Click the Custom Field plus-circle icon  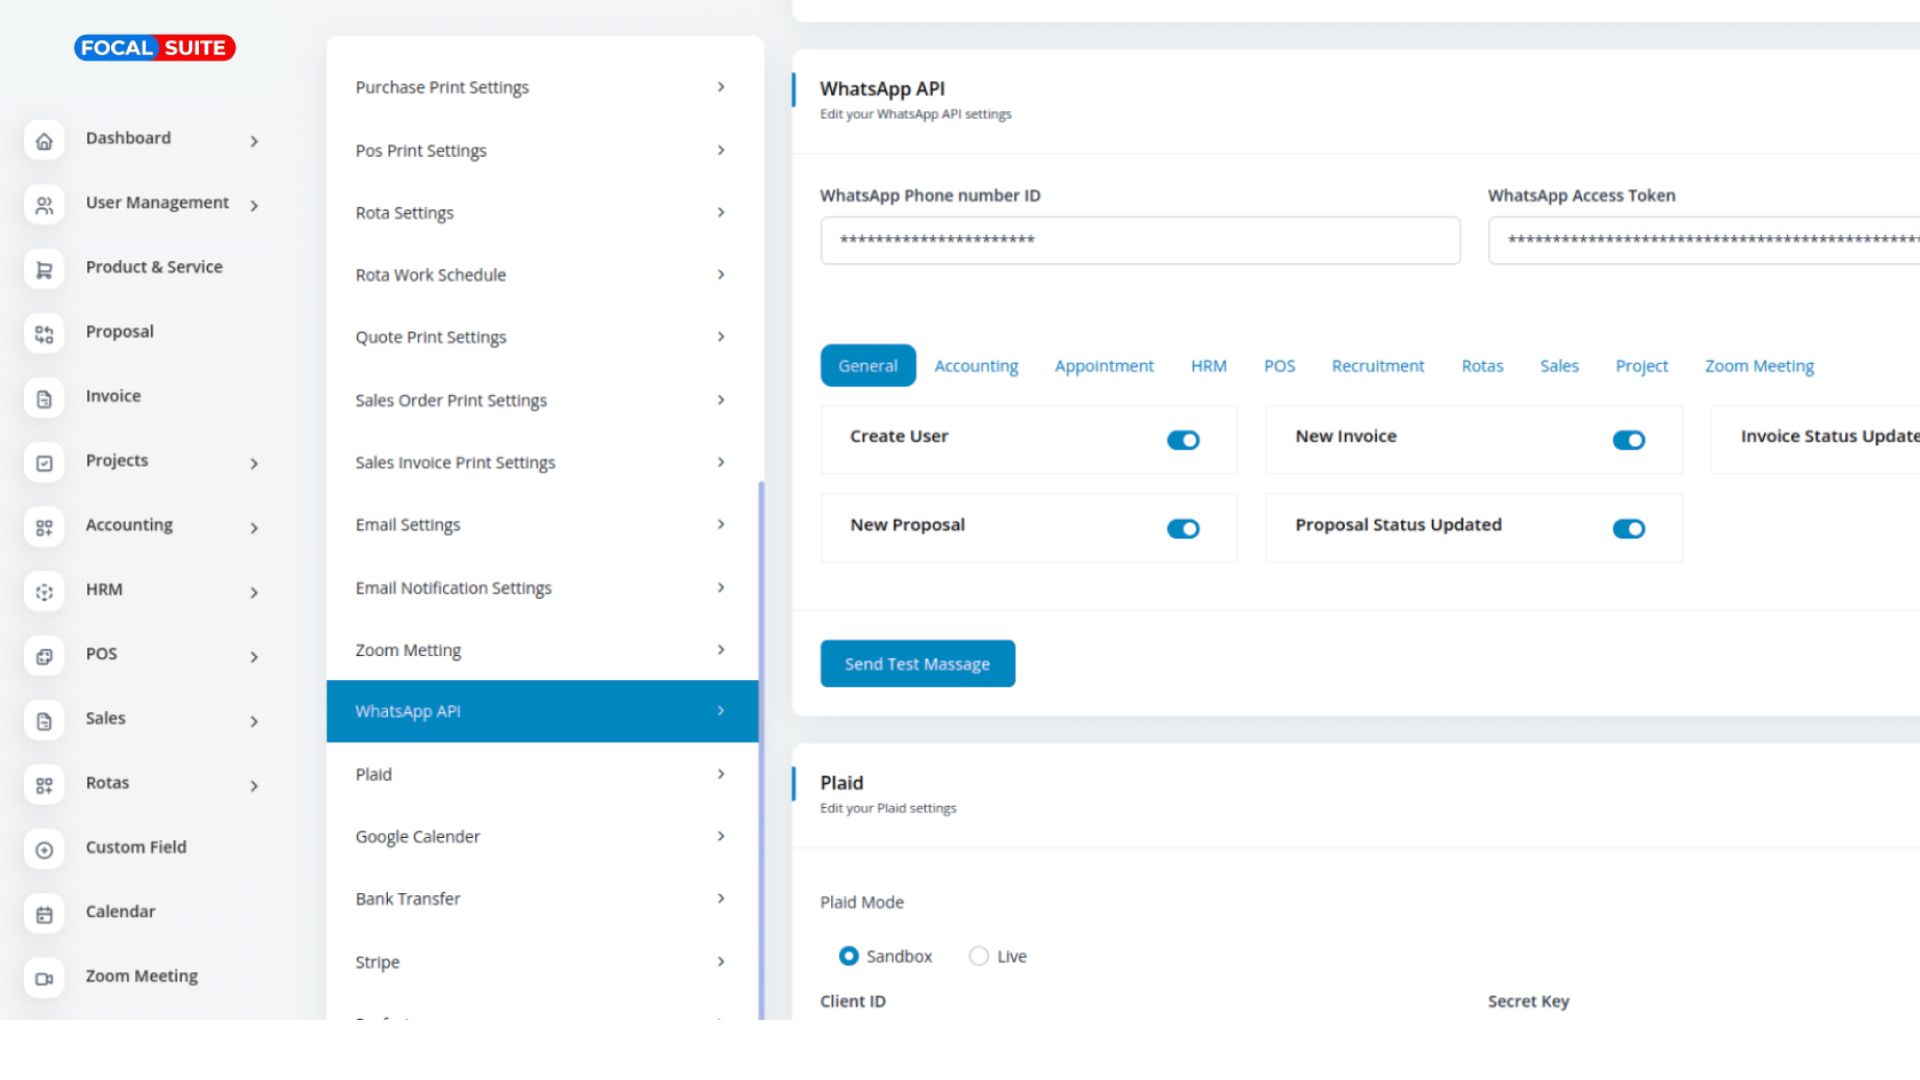(44, 850)
